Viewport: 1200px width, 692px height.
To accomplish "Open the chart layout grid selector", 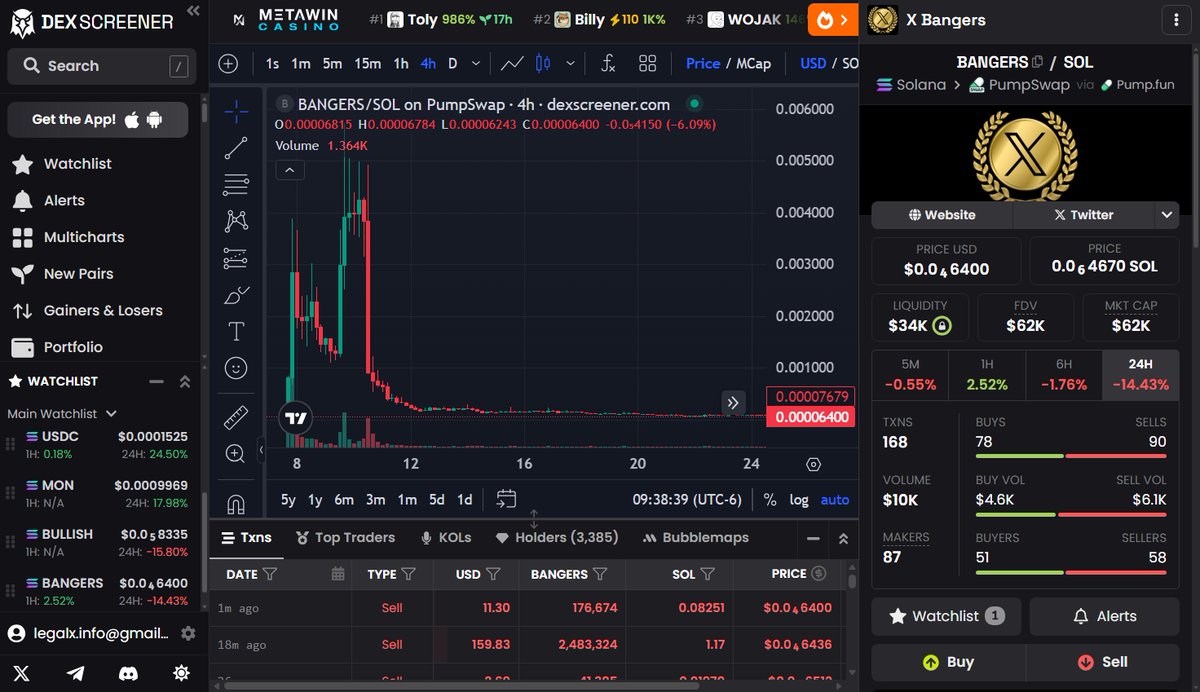I will click(x=647, y=64).
